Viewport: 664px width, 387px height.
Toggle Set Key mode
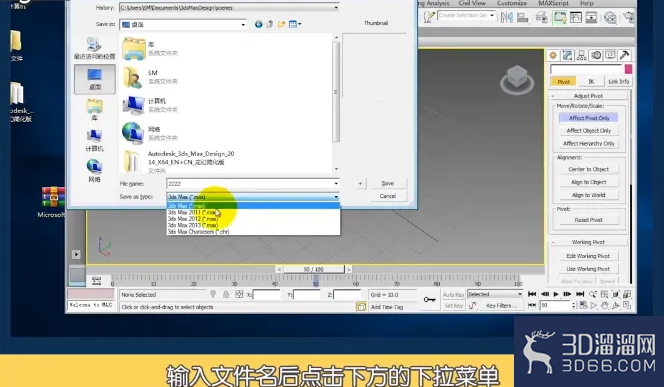click(x=453, y=306)
